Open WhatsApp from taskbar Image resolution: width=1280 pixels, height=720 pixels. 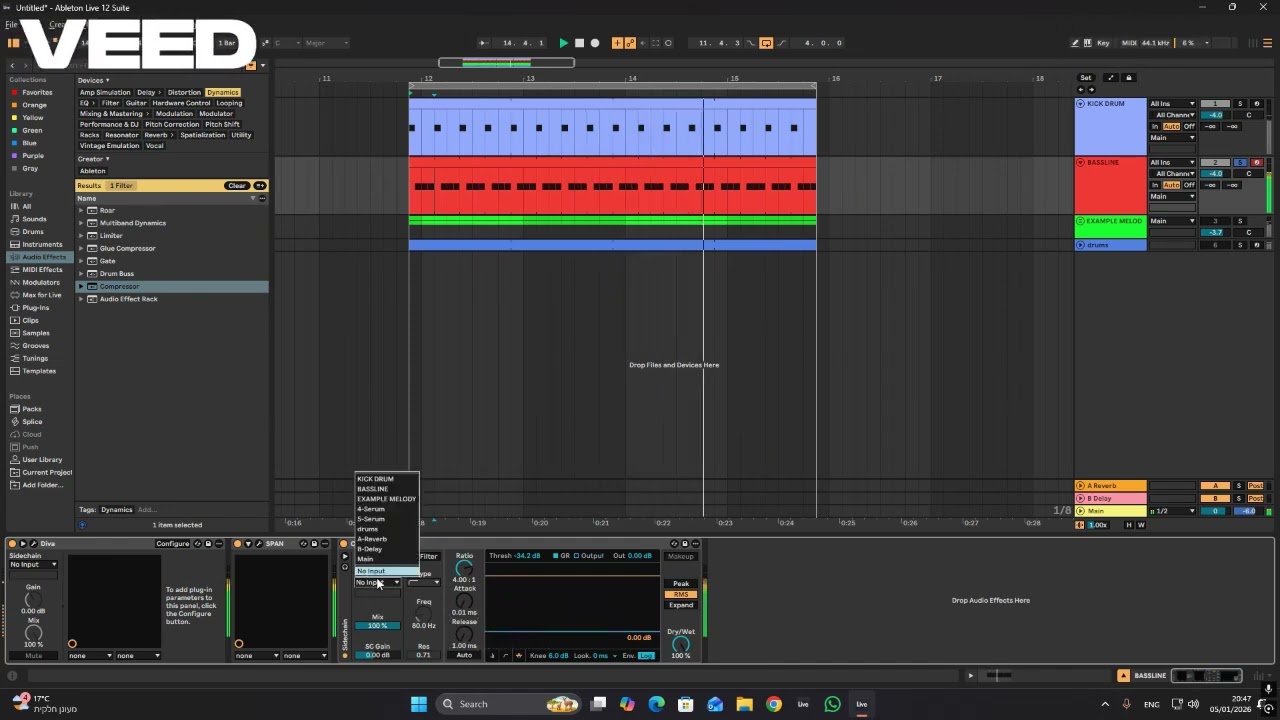point(832,704)
